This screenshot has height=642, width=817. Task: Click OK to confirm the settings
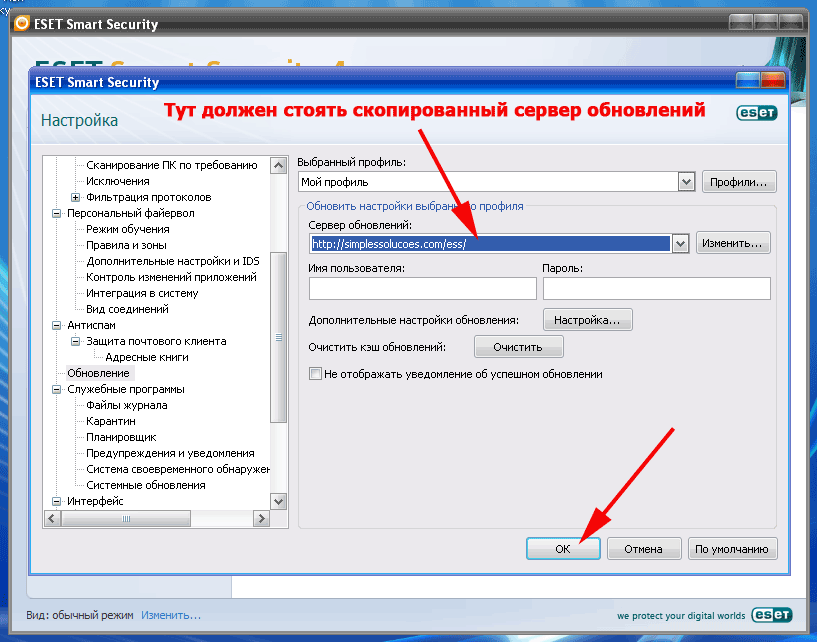[x=563, y=549]
